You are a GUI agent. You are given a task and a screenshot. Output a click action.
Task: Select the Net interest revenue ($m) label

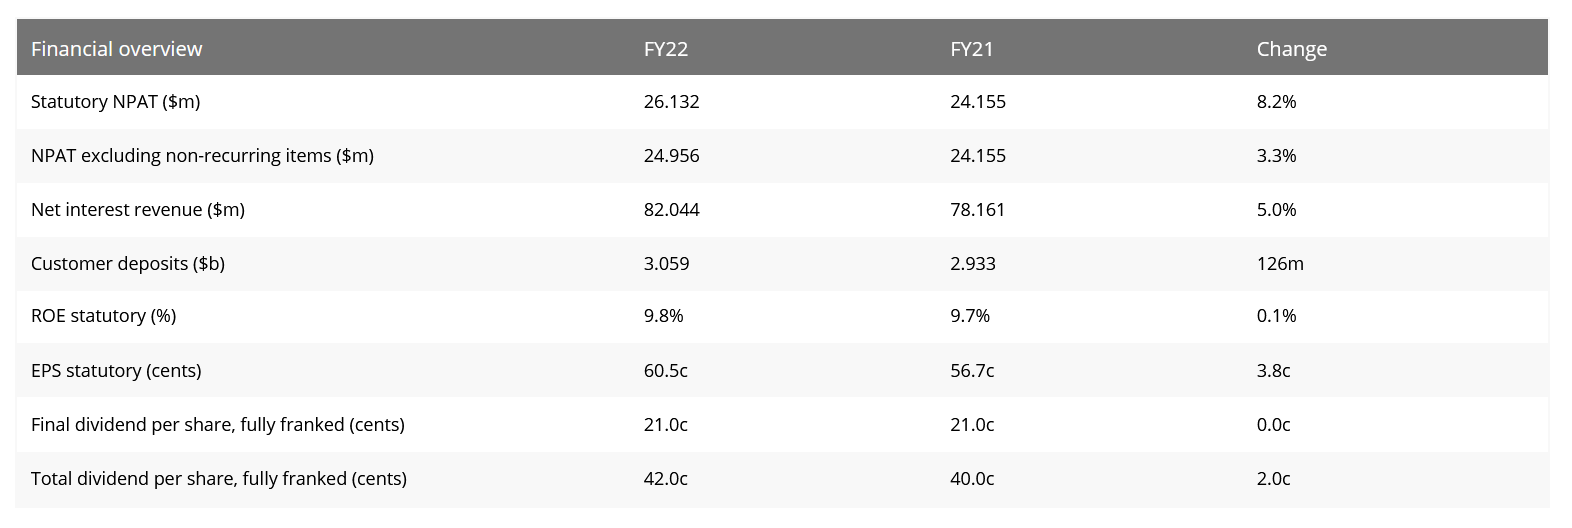pos(138,210)
